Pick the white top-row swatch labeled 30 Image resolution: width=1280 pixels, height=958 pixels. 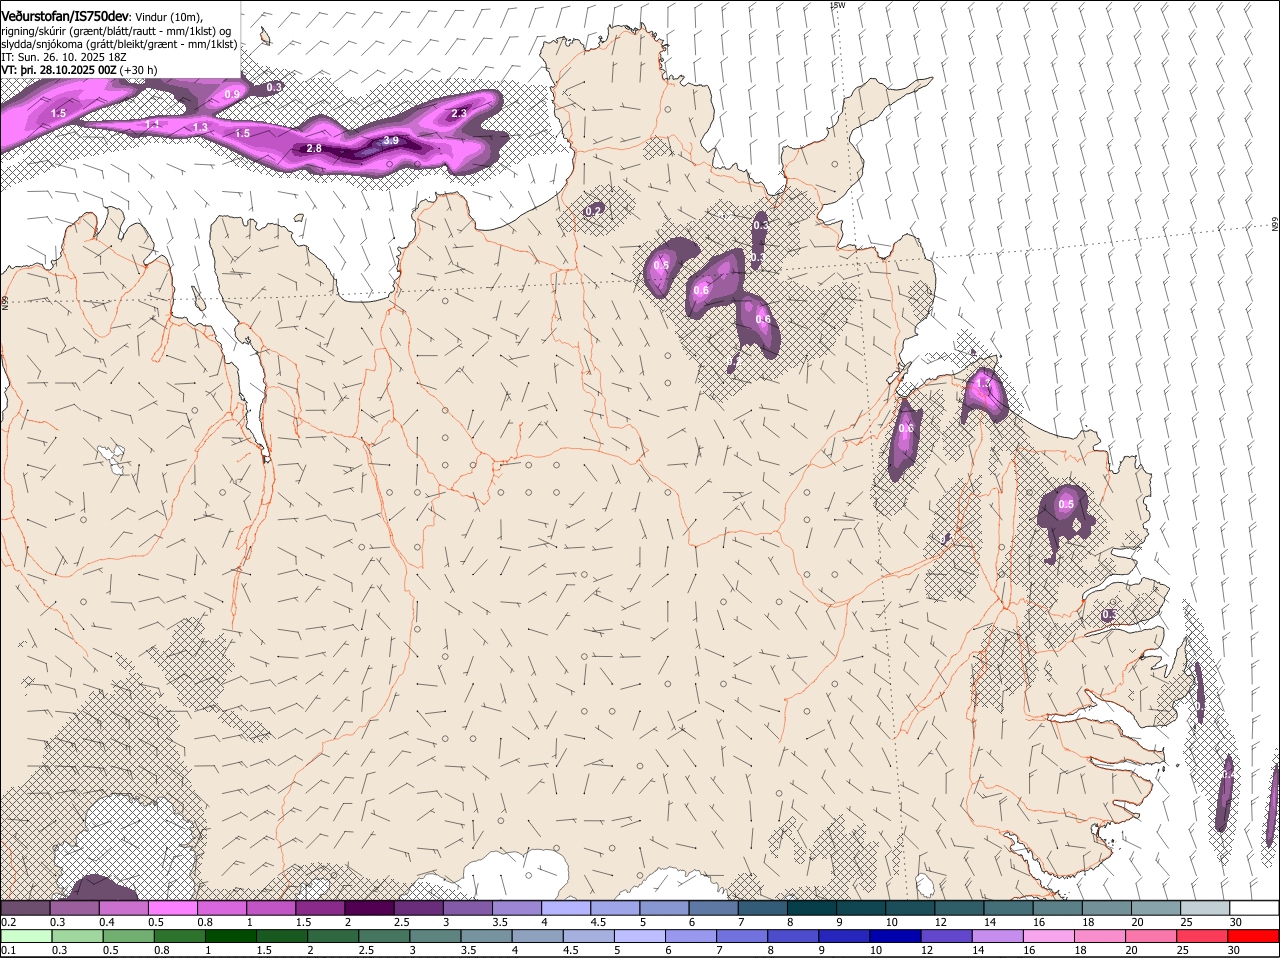(1254, 907)
